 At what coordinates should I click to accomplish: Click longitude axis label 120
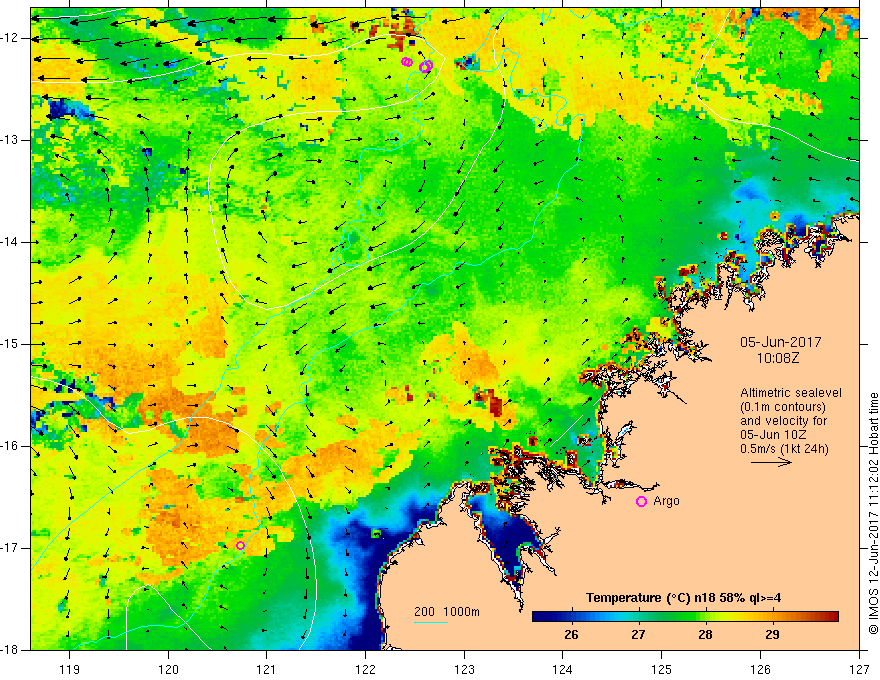click(x=168, y=669)
